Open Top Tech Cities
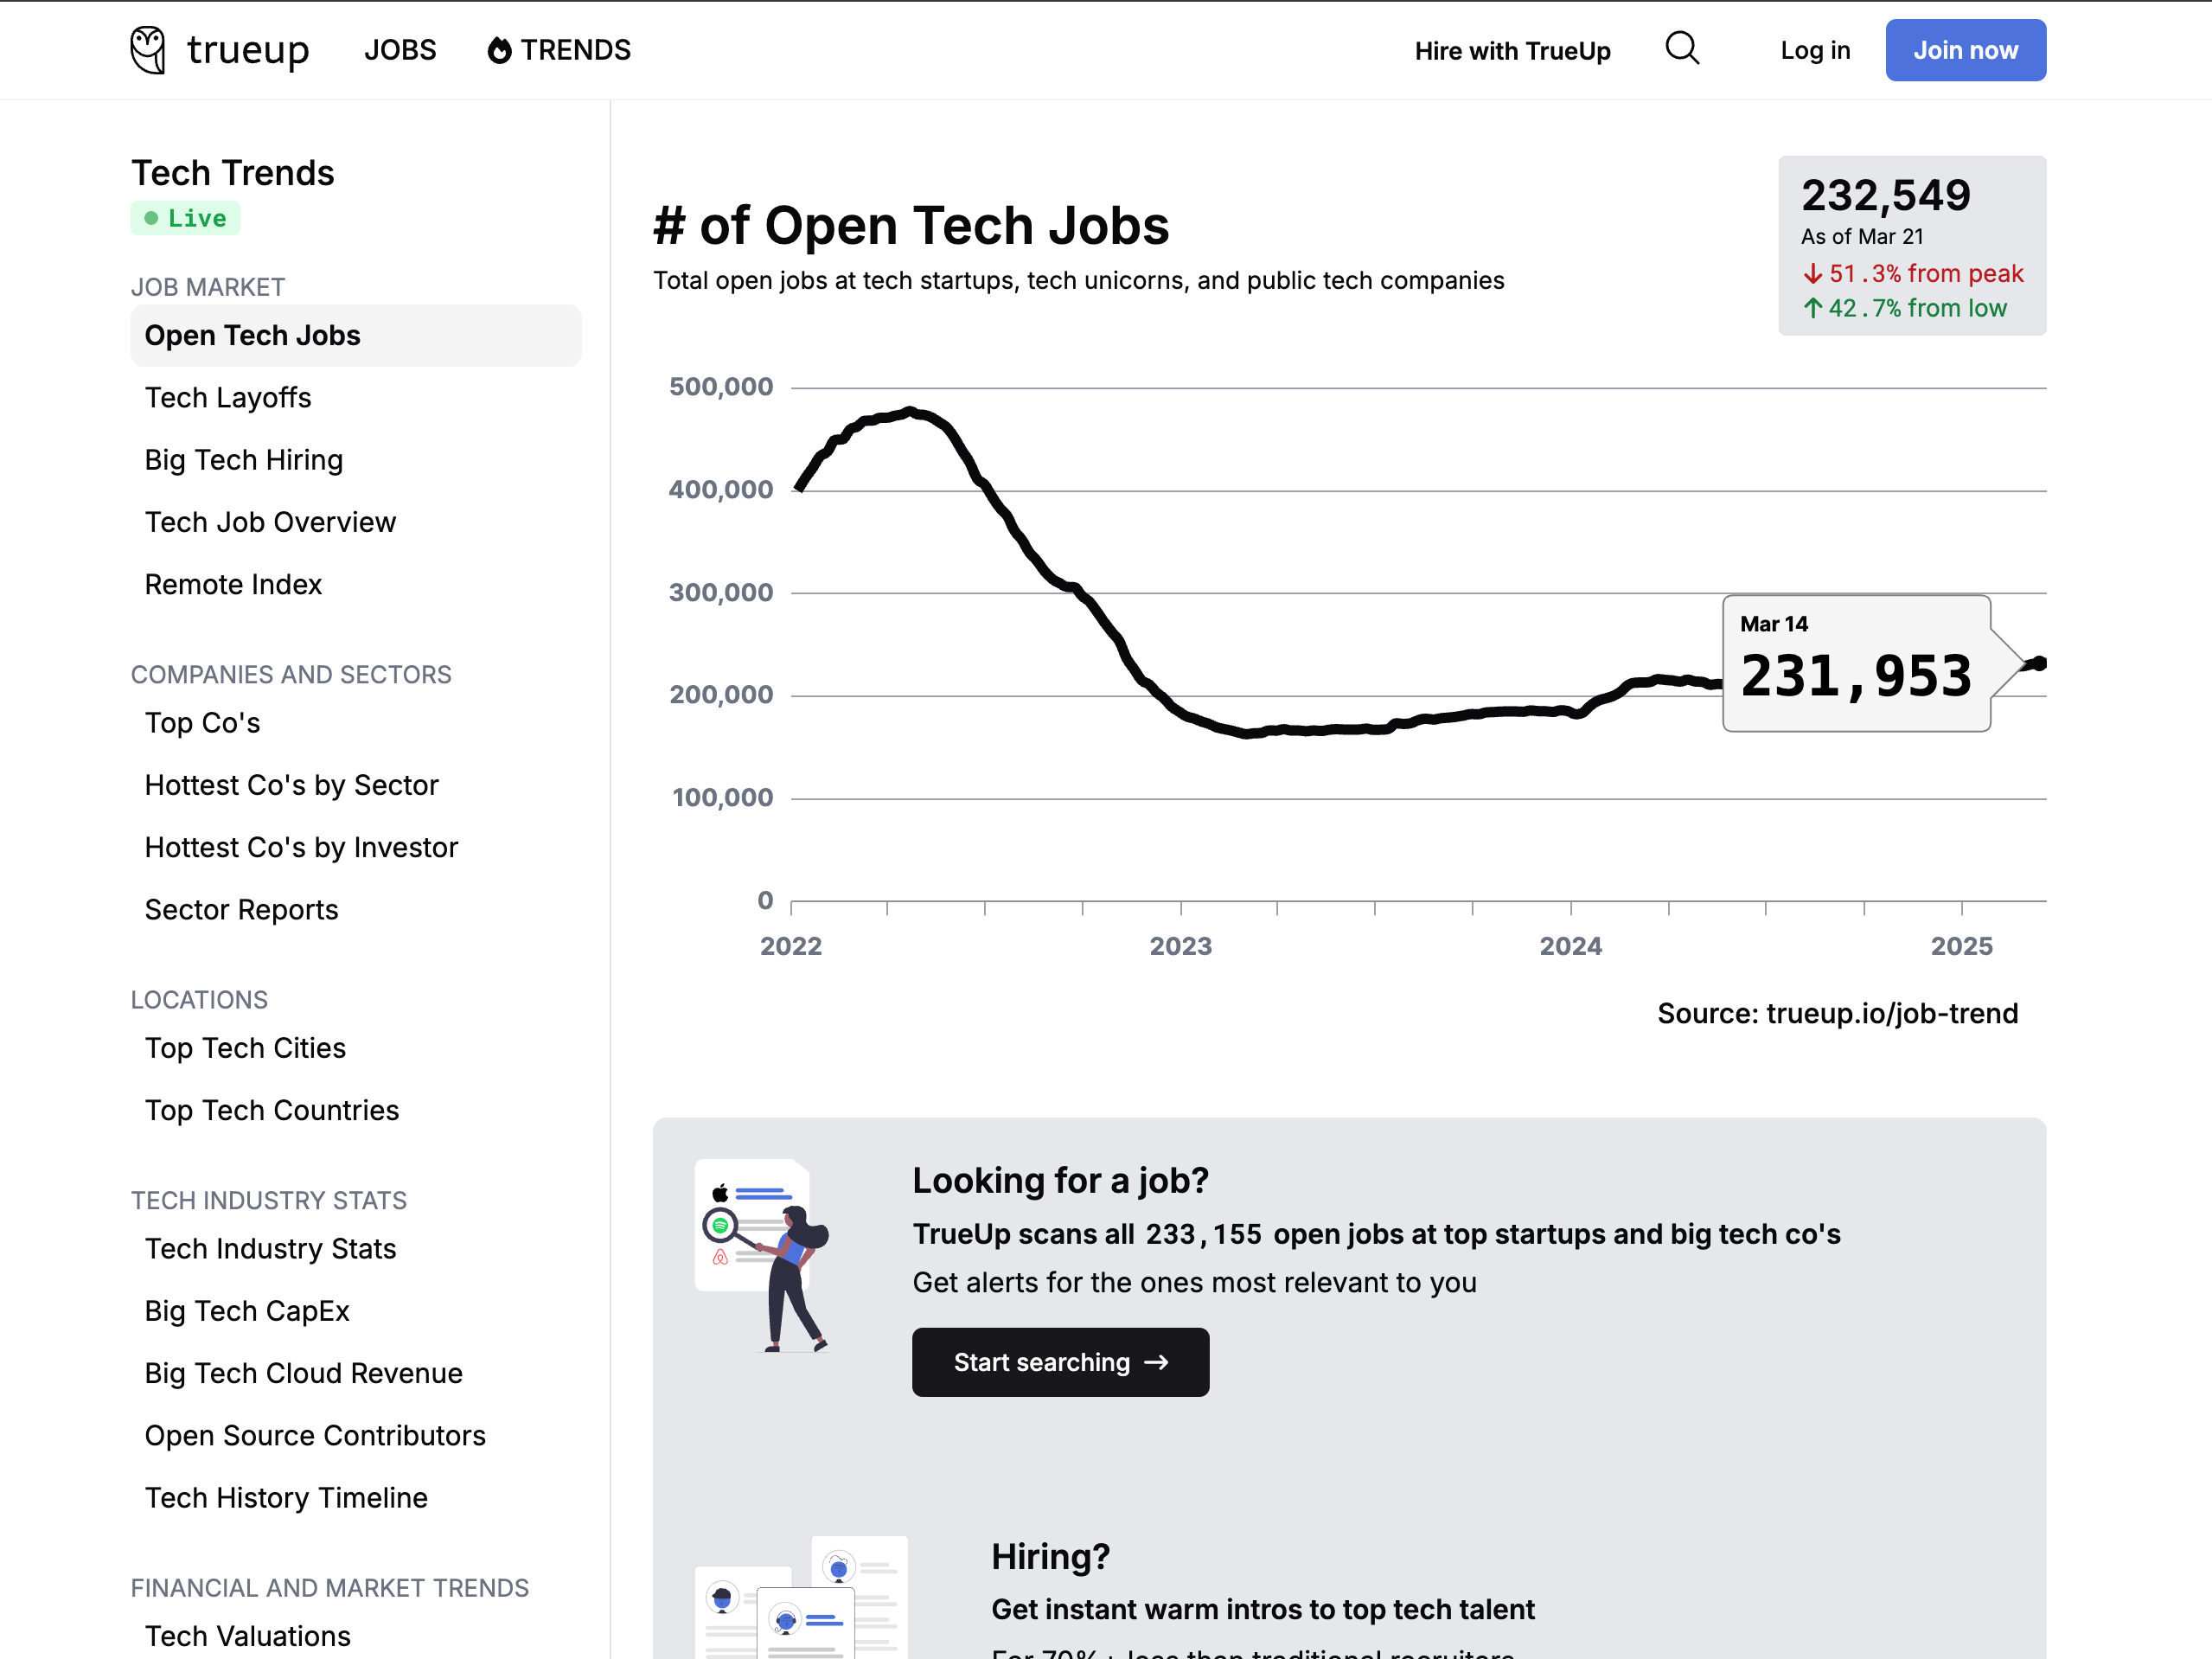 pos(245,1048)
